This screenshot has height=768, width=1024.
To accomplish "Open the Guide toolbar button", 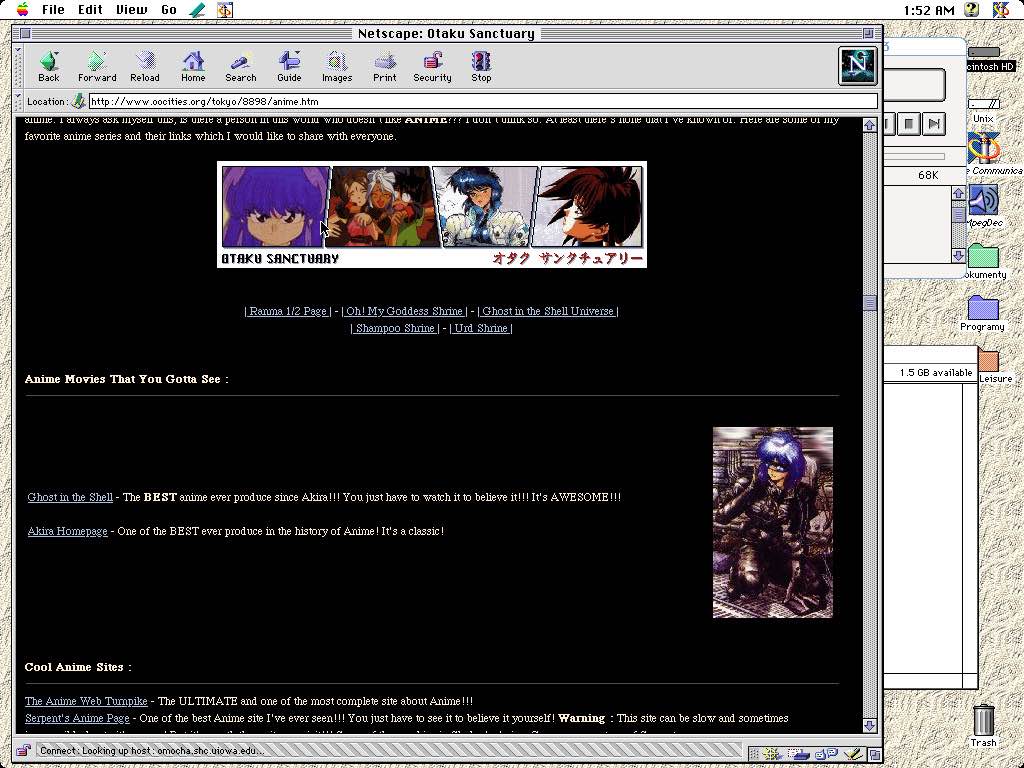I will tap(289, 67).
